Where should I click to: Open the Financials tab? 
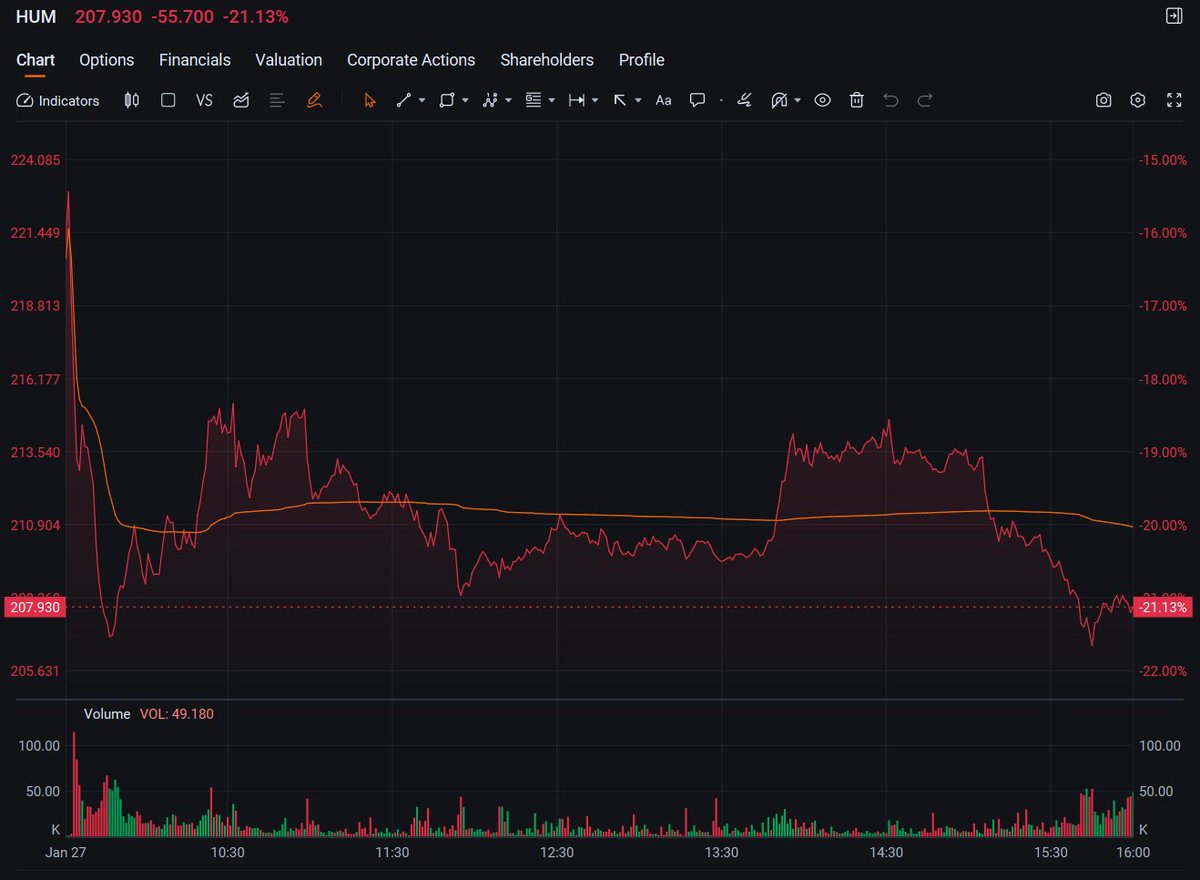click(195, 60)
